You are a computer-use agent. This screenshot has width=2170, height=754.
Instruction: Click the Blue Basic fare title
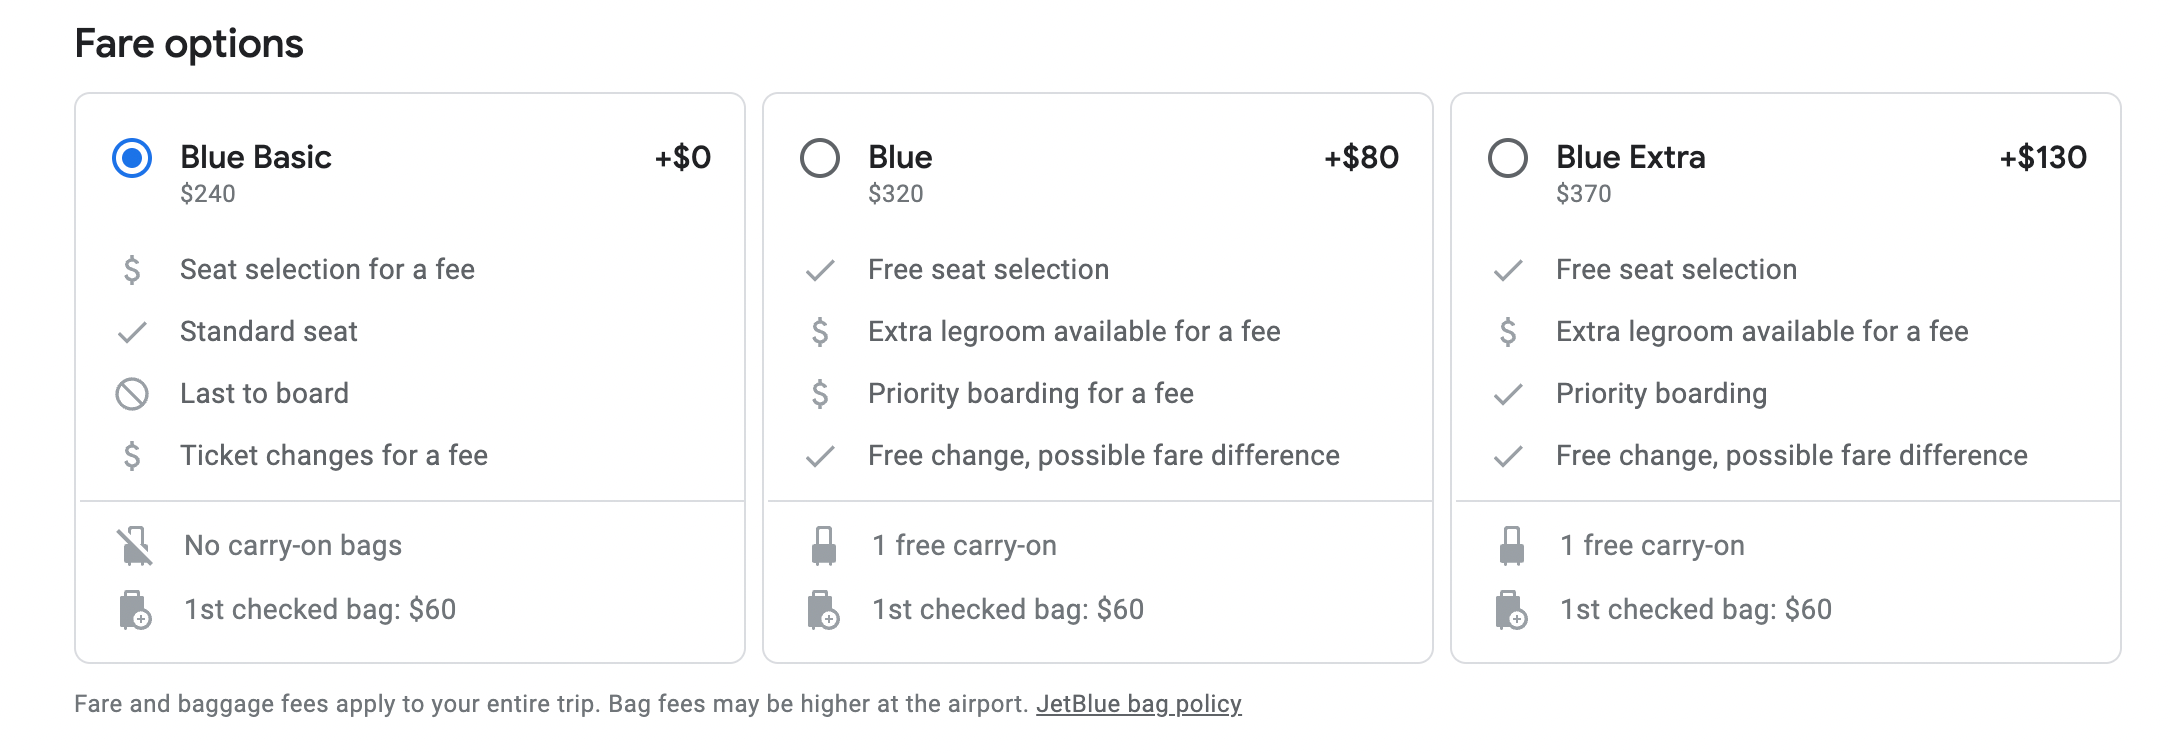[255, 157]
